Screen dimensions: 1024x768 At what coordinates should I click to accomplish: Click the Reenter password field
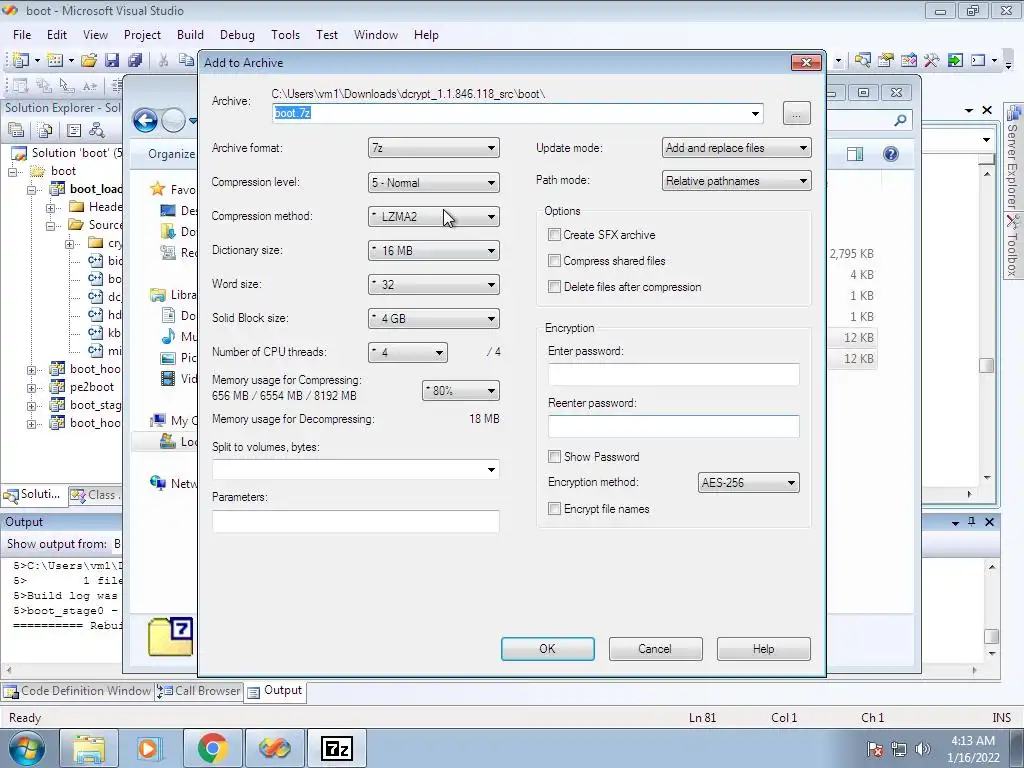click(673, 426)
